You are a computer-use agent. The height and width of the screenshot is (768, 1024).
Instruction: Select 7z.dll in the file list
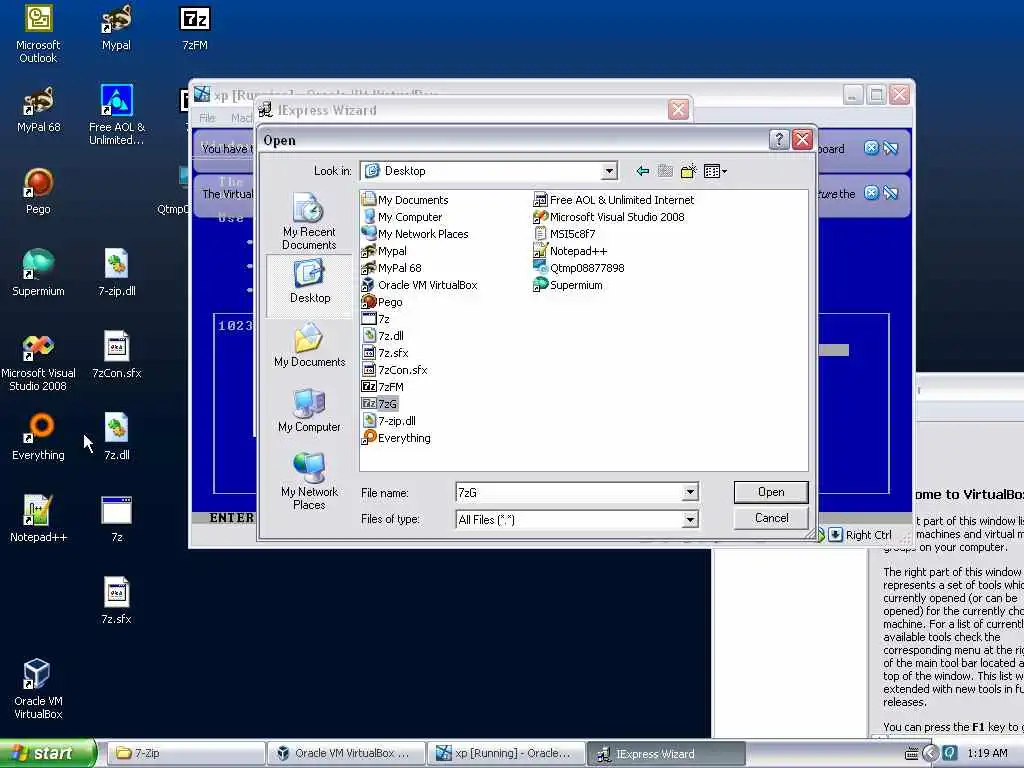383,336
